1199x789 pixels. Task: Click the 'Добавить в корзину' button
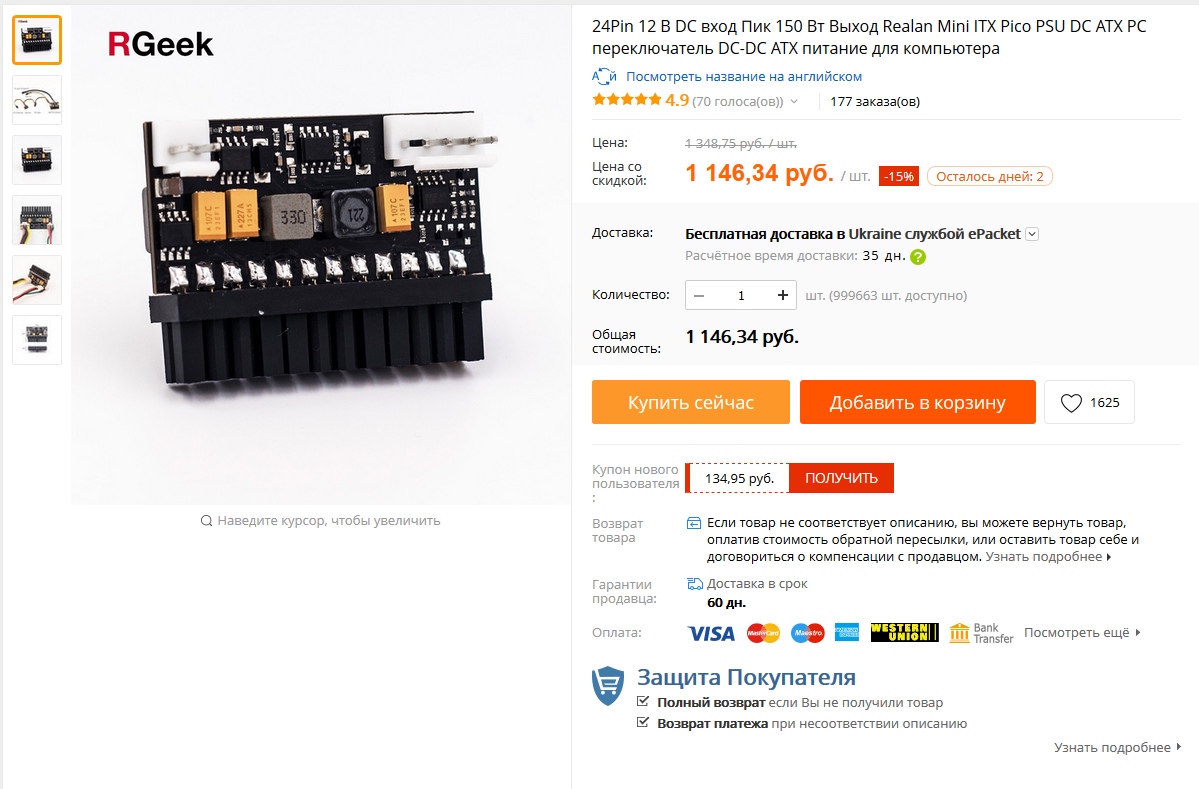pos(918,402)
